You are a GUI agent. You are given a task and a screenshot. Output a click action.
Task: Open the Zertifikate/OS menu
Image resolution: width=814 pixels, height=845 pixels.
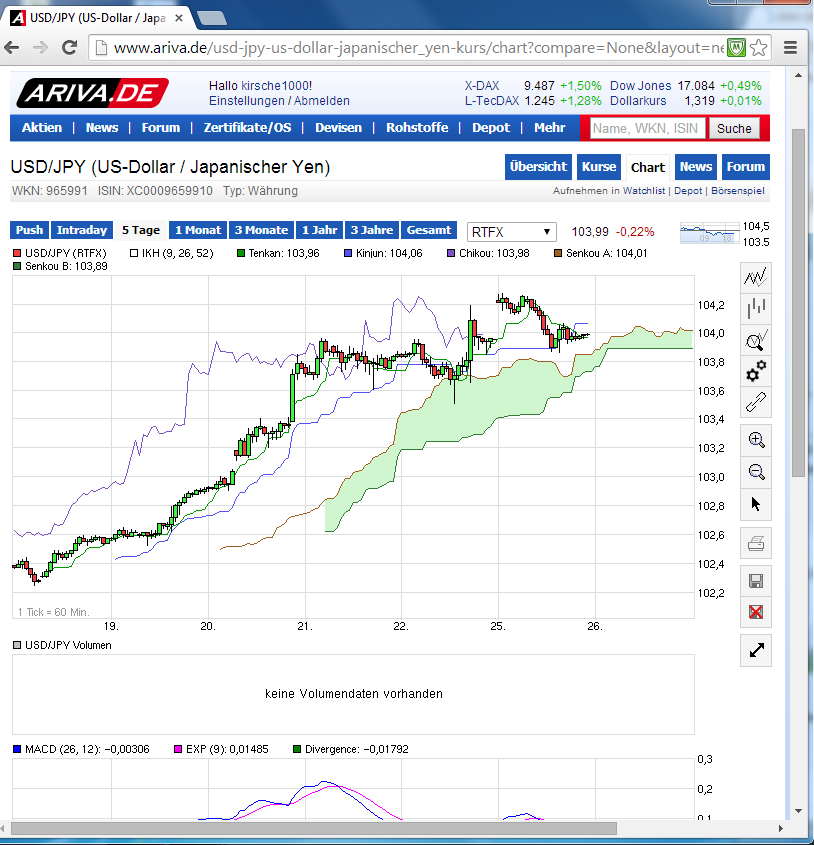247,128
